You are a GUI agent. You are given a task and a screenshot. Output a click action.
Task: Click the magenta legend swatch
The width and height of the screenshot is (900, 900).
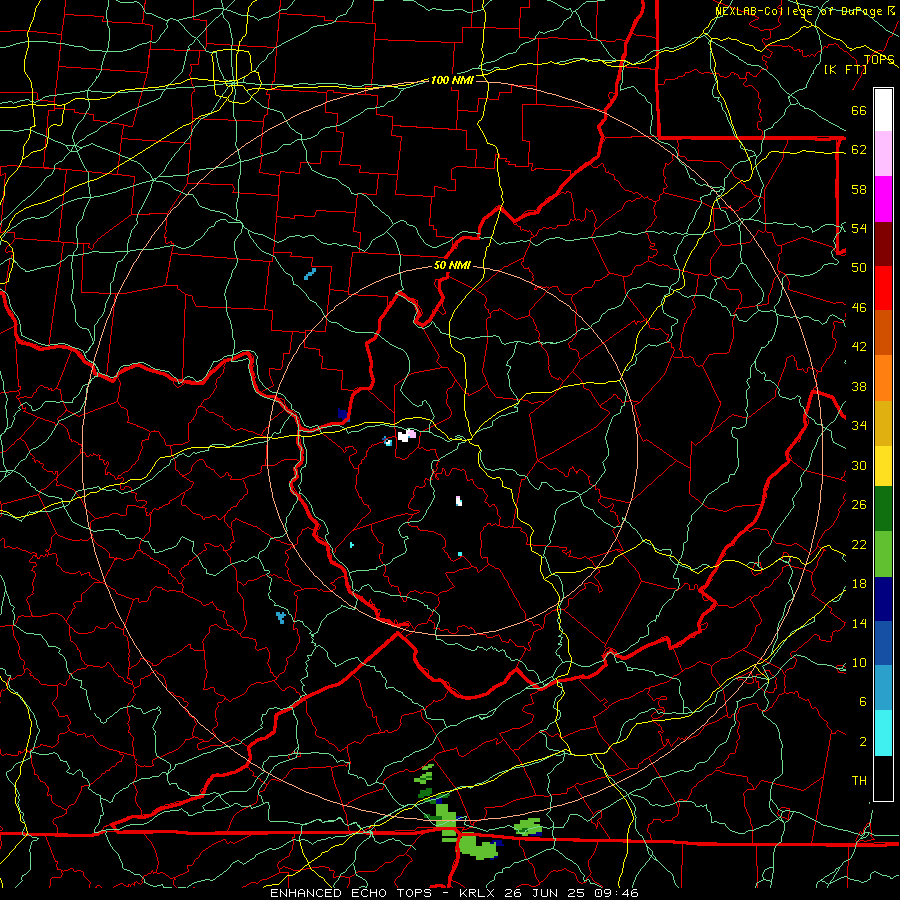[x=883, y=199]
